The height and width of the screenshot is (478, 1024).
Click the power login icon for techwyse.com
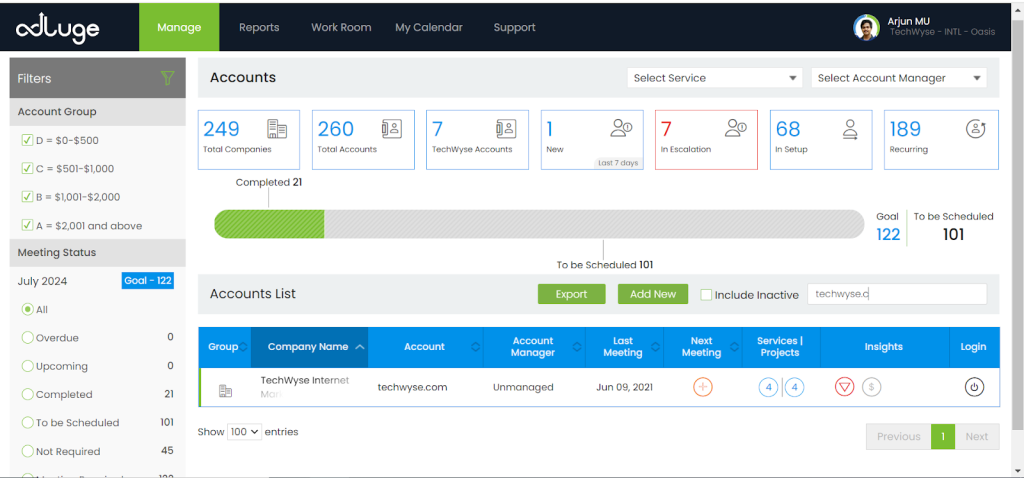click(973, 387)
